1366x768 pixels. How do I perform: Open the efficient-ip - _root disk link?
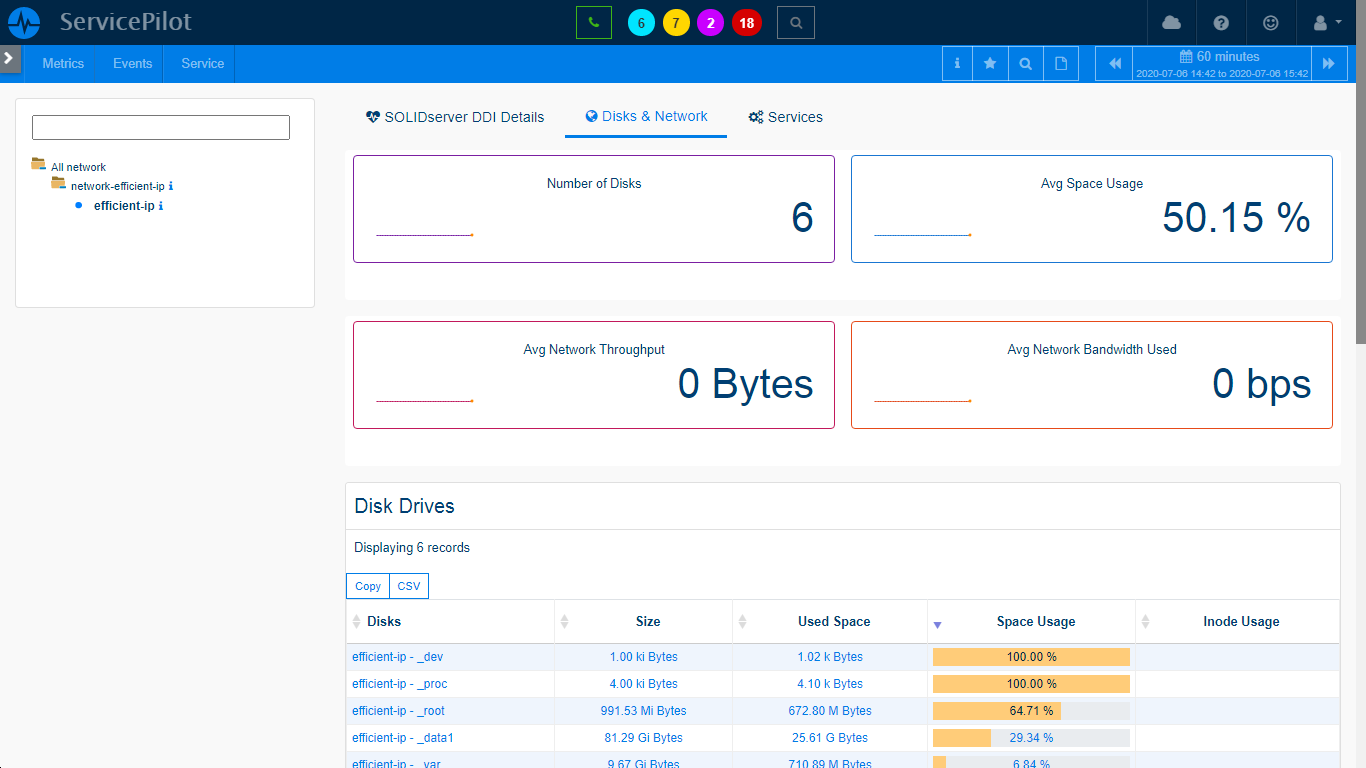click(x=398, y=711)
